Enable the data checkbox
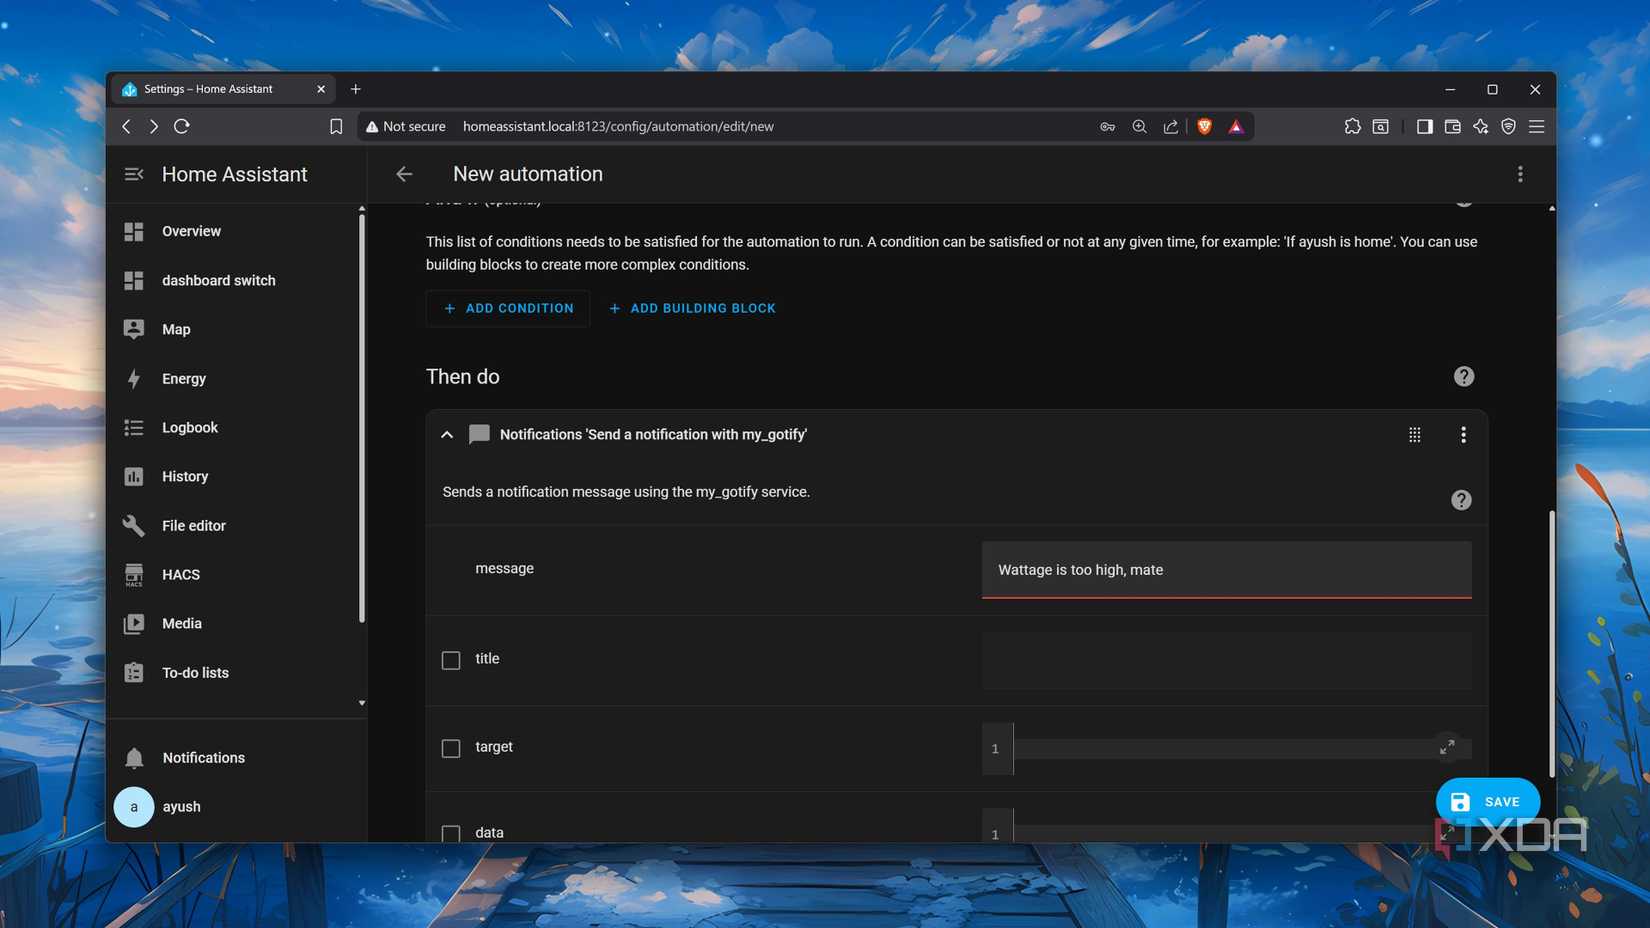 [x=451, y=833]
